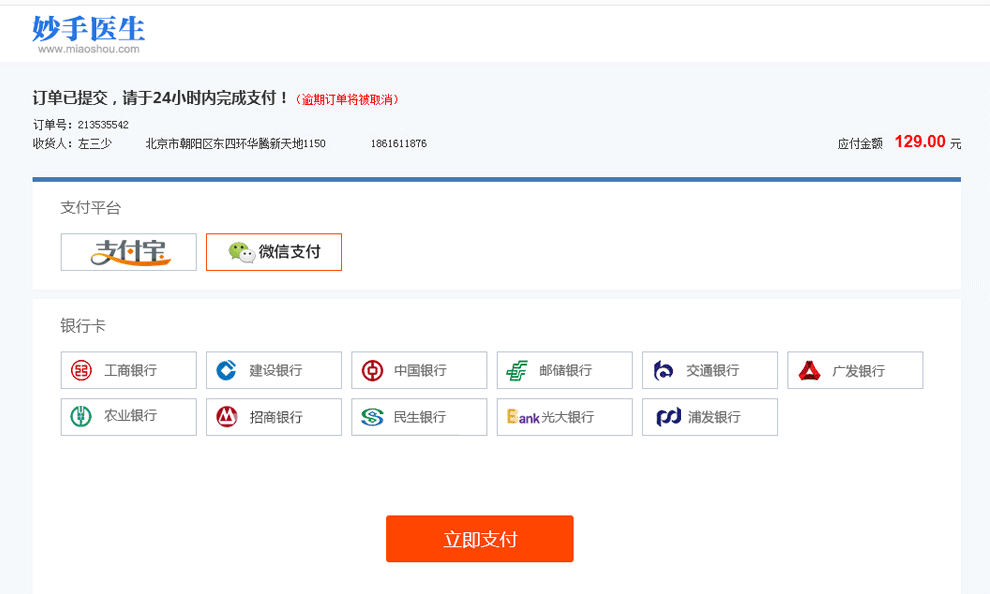Choose 民生银行 bank card option
This screenshot has height=594, width=990.
(419, 417)
